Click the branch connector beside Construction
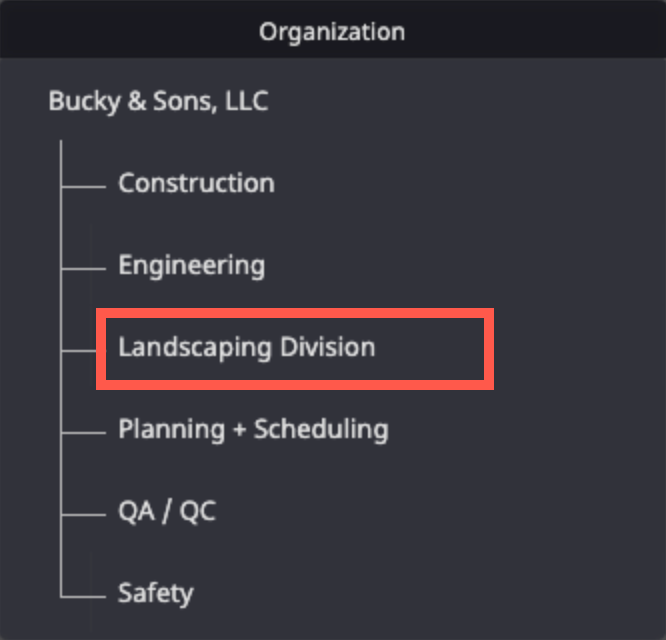Image resolution: width=666 pixels, height=640 pixels. click(83, 186)
